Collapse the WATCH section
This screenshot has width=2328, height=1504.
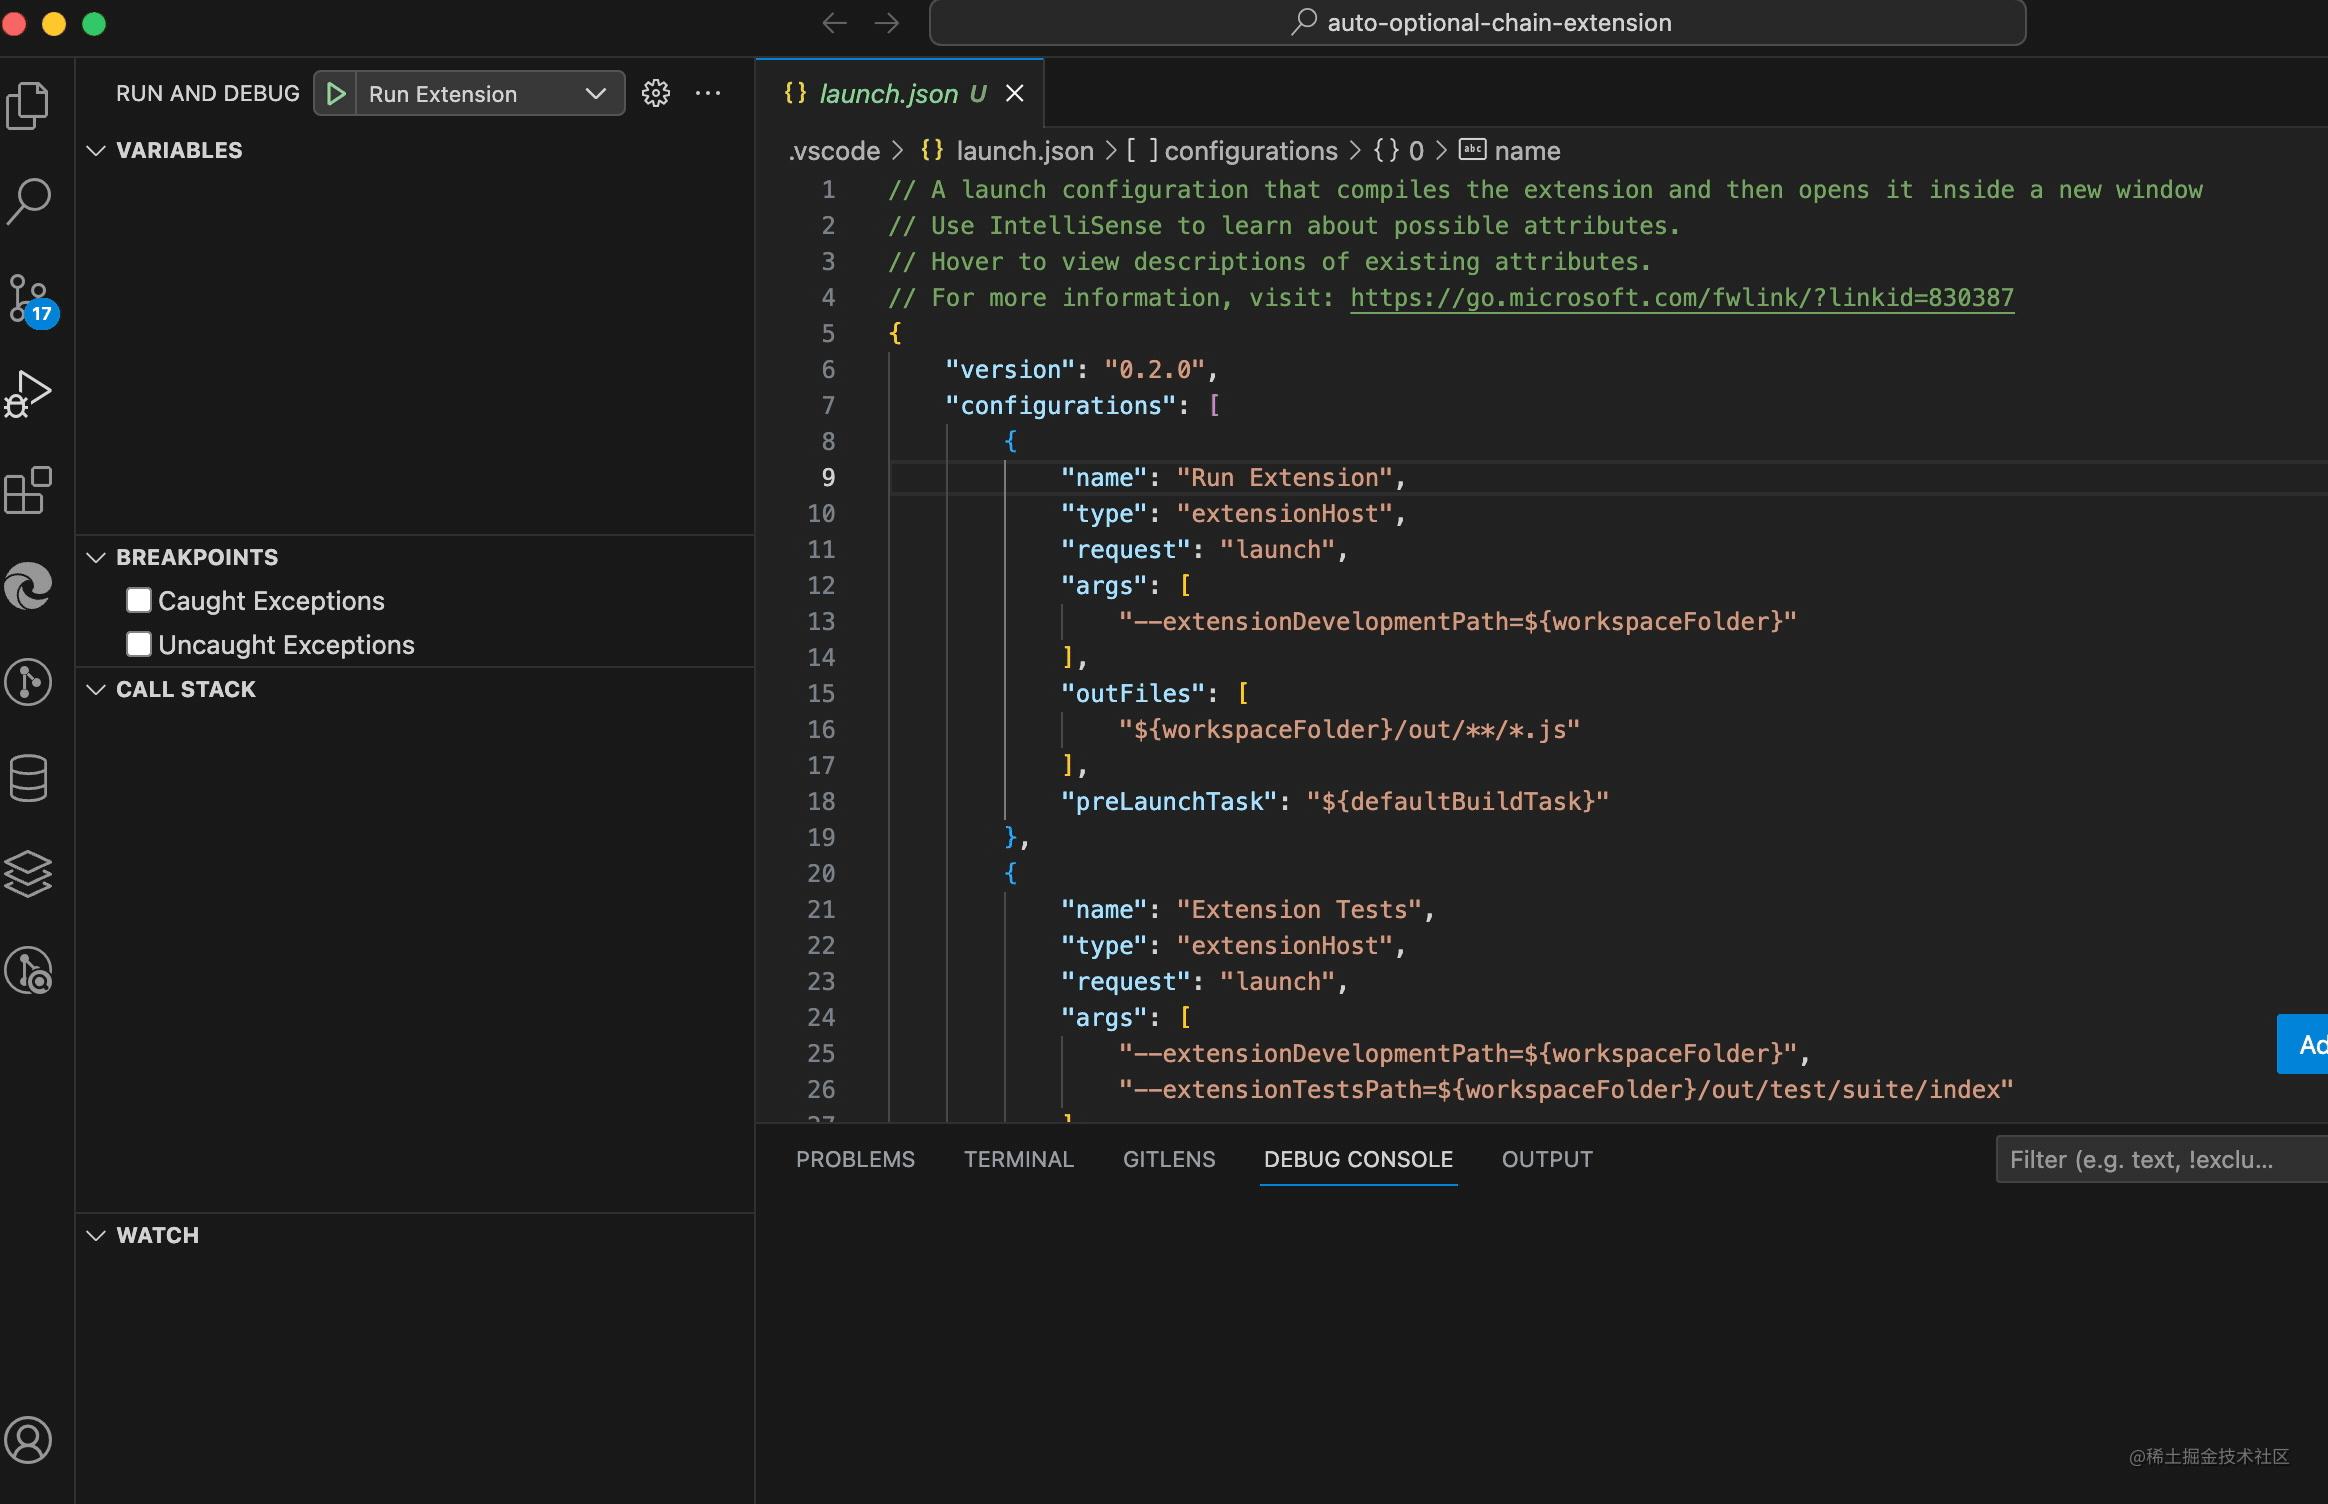pyautogui.click(x=96, y=1235)
